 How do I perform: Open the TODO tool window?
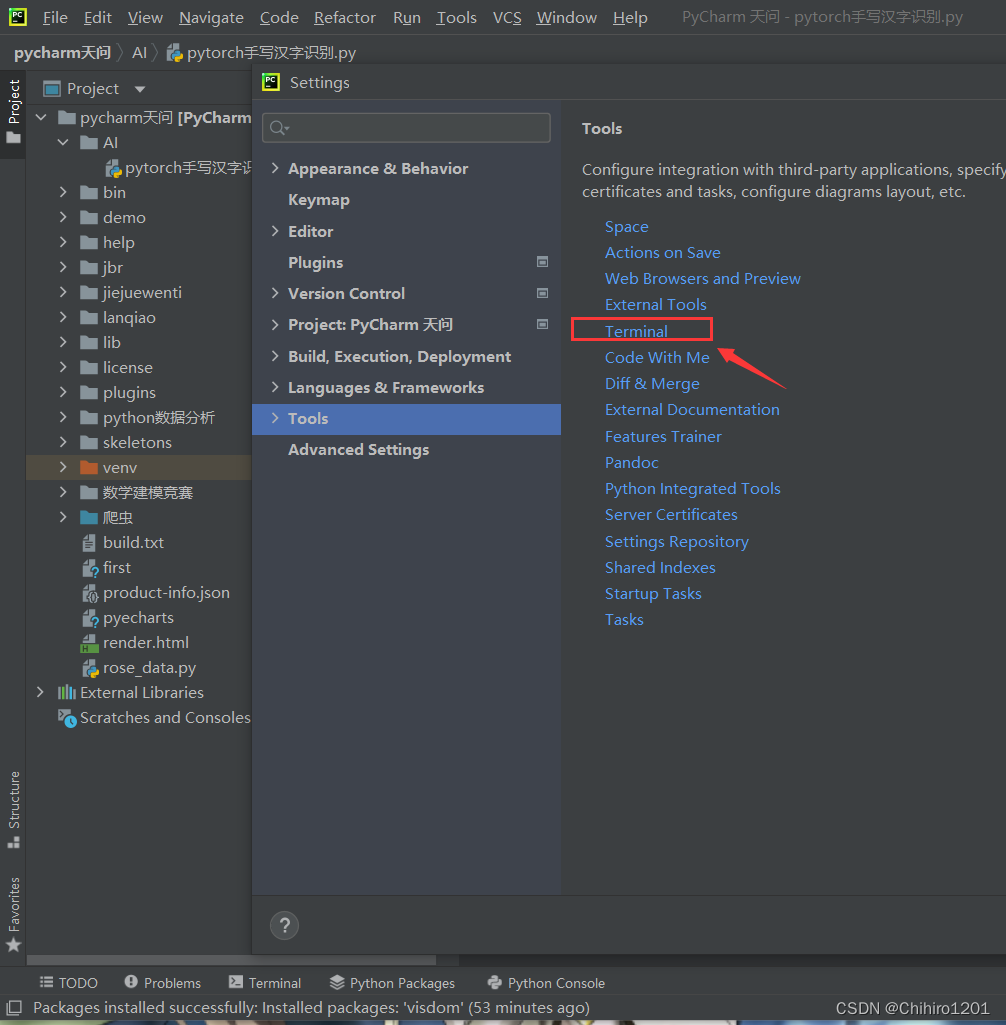click(x=69, y=983)
